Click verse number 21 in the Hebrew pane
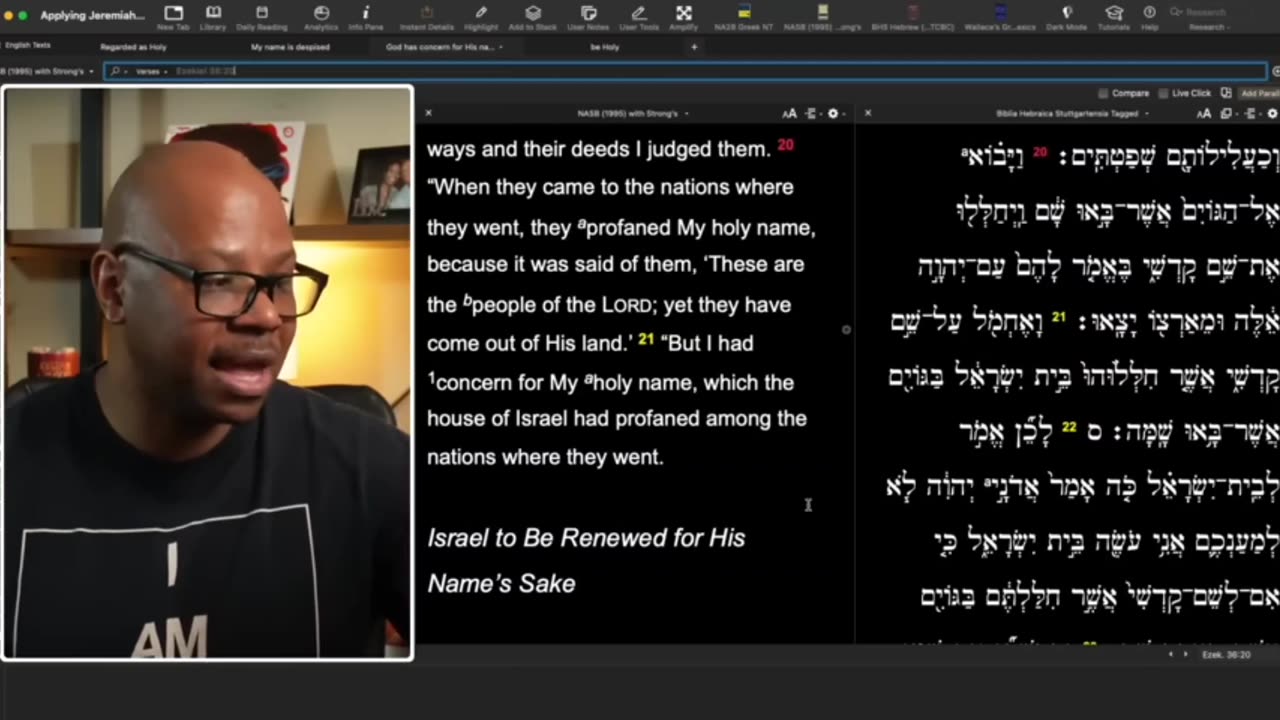1280x720 pixels. [1059, 318]
